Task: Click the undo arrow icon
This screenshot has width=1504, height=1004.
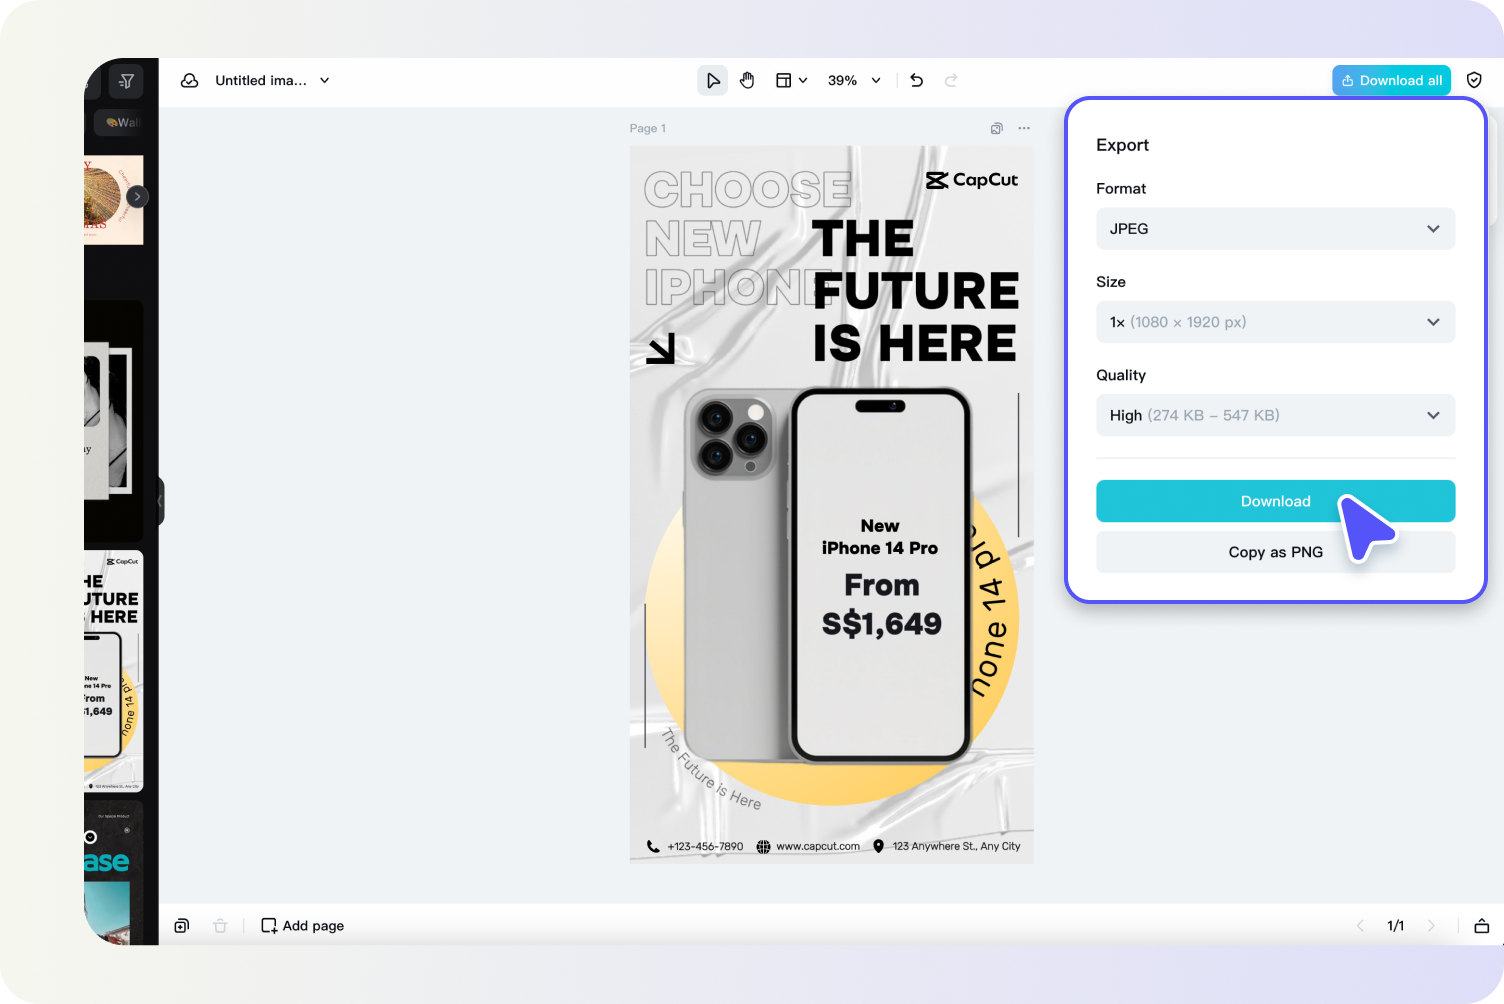Action: coord(915,80)
